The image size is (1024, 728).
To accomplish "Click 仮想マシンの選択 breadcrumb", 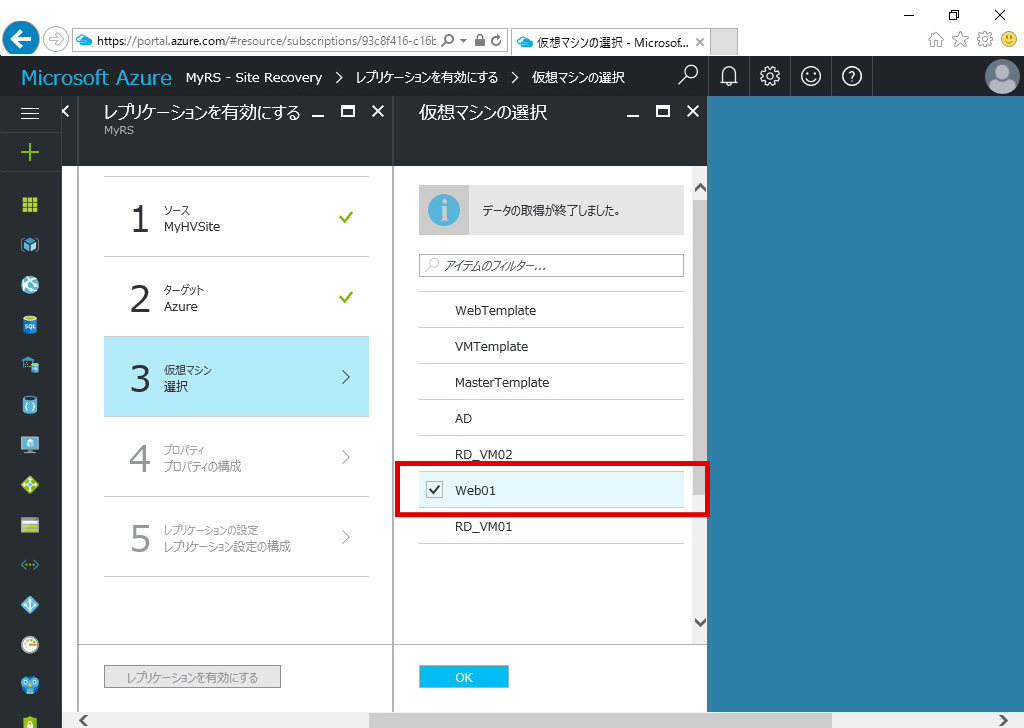I will 578,78.
